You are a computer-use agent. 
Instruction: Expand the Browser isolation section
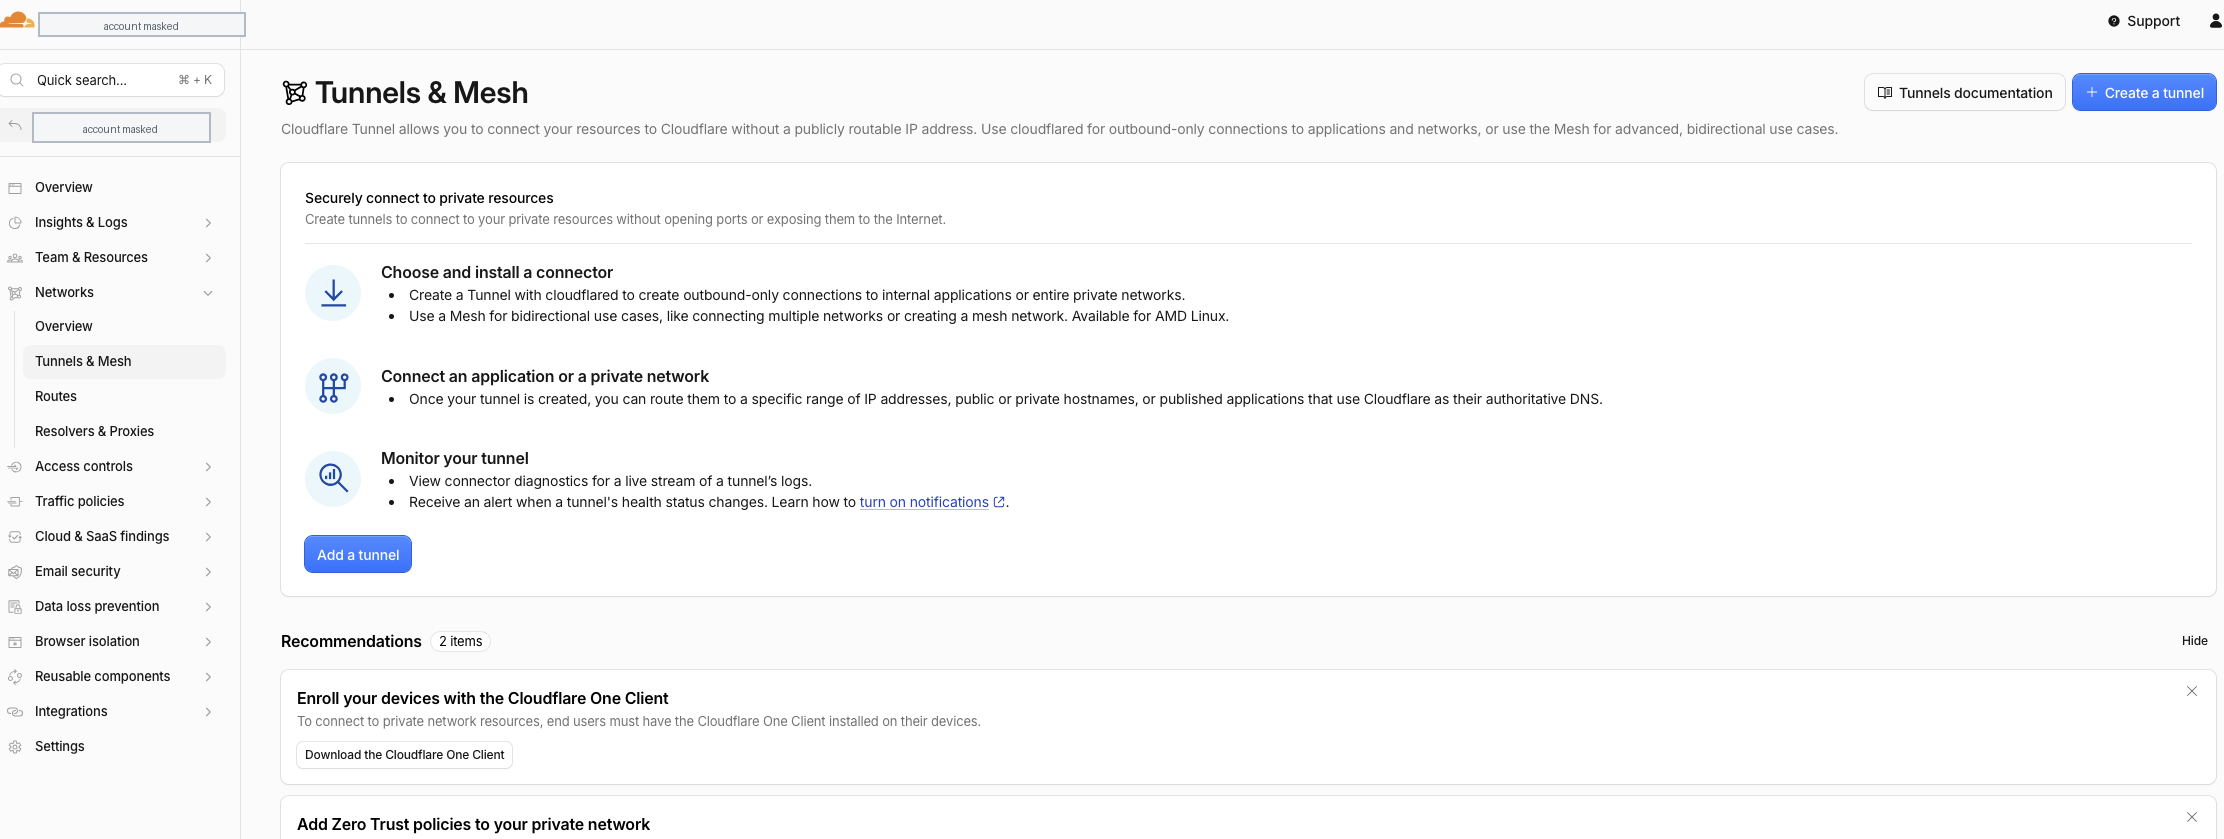tap(208, 642)
